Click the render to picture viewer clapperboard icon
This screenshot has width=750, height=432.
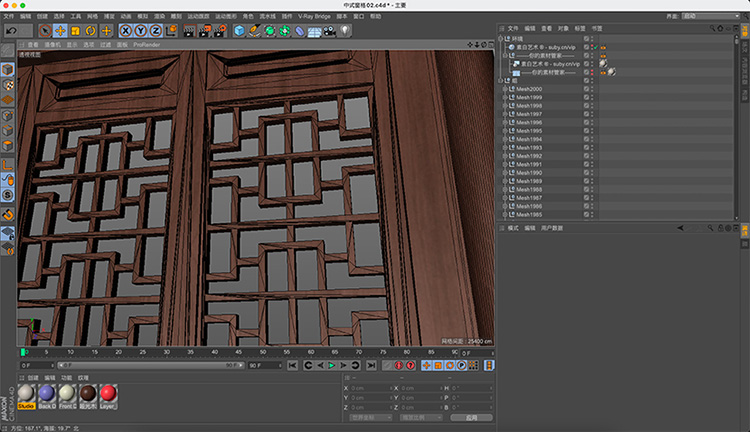[x=203, y=31]
